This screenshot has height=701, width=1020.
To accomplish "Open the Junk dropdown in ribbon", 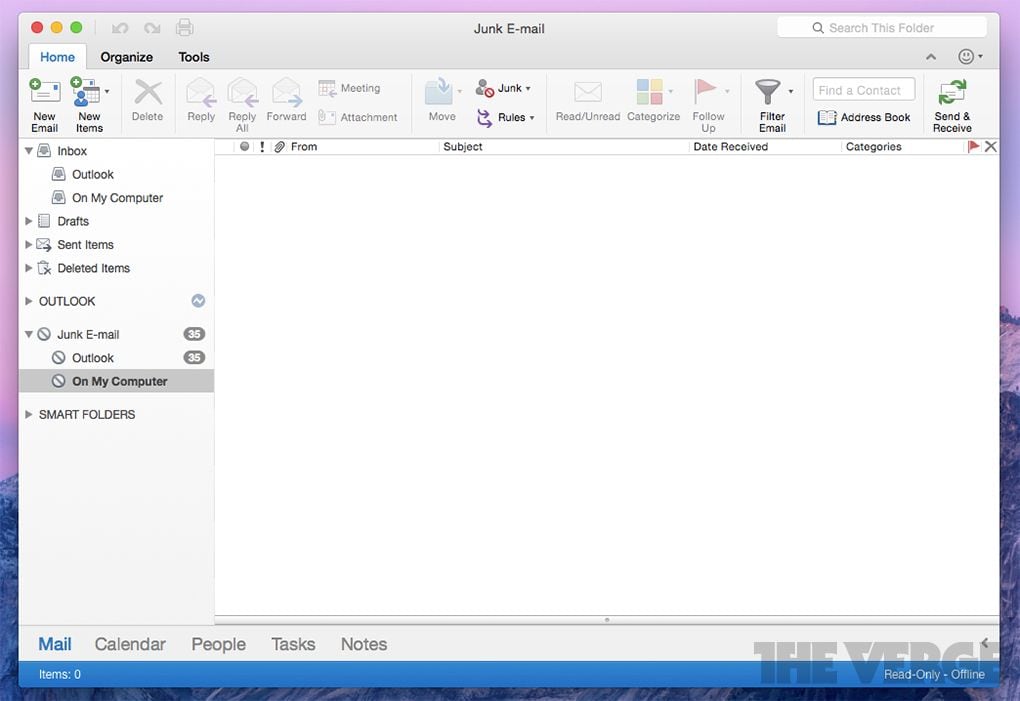I will 528,89.
